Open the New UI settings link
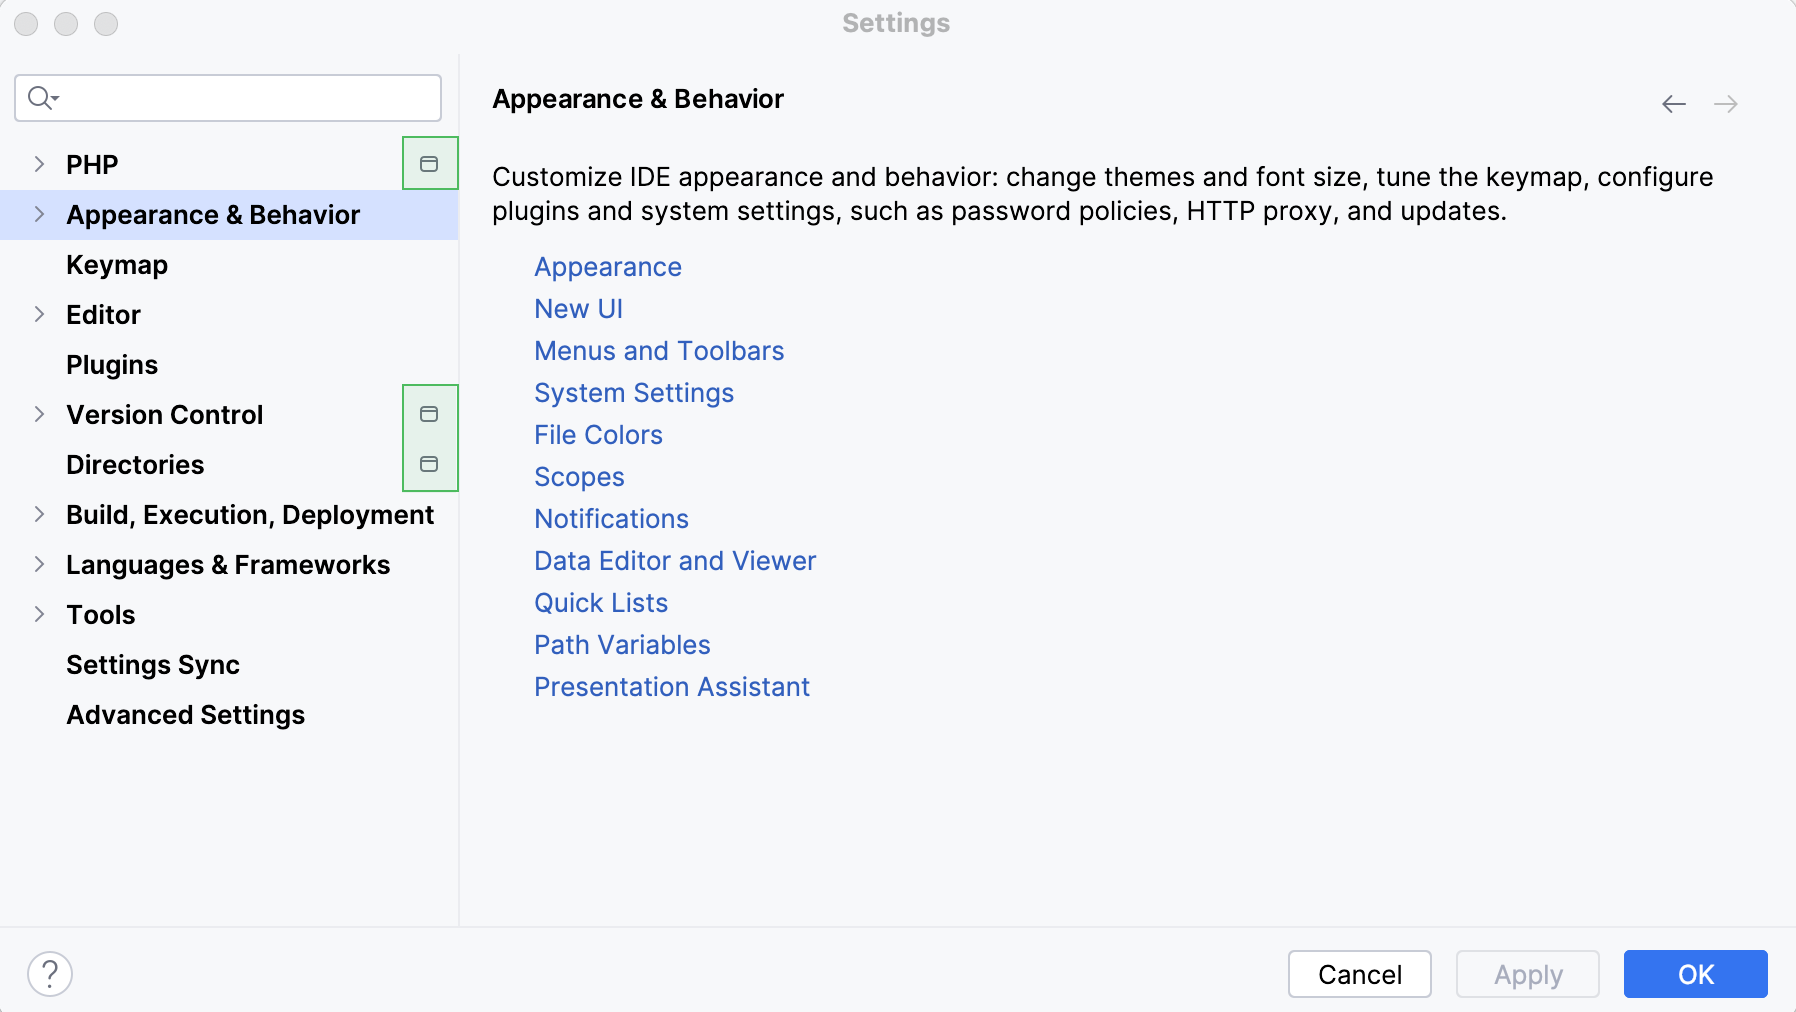 pyautogui.click(x=578, y=308)
